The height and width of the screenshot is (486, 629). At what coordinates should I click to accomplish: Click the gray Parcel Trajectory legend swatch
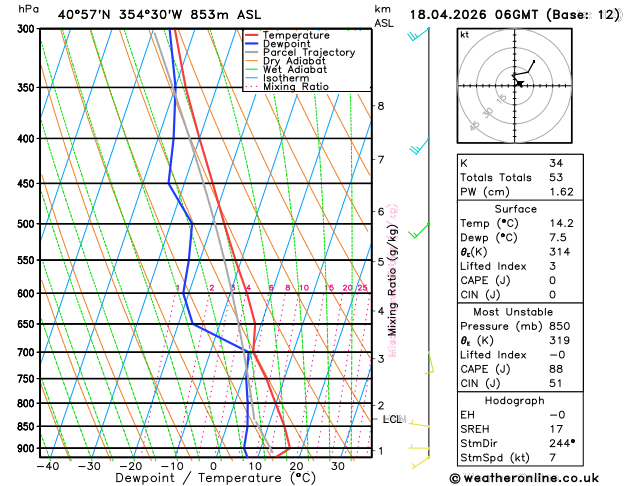click(x=252, y=53)
